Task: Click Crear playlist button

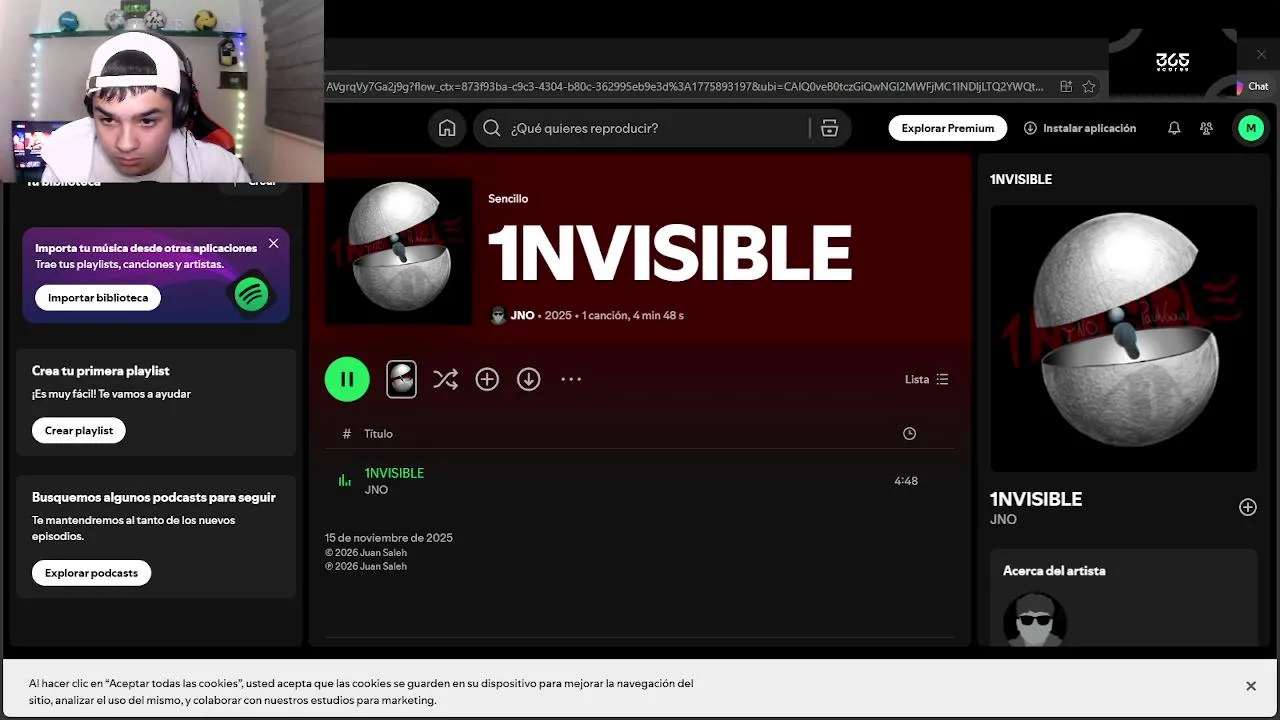Action: [x=79, y=430]
